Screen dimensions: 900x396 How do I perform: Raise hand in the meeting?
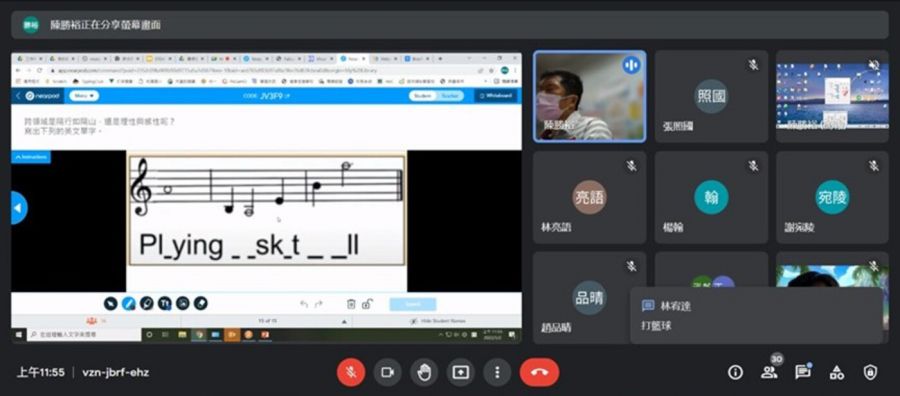click(x=424, y=372)
